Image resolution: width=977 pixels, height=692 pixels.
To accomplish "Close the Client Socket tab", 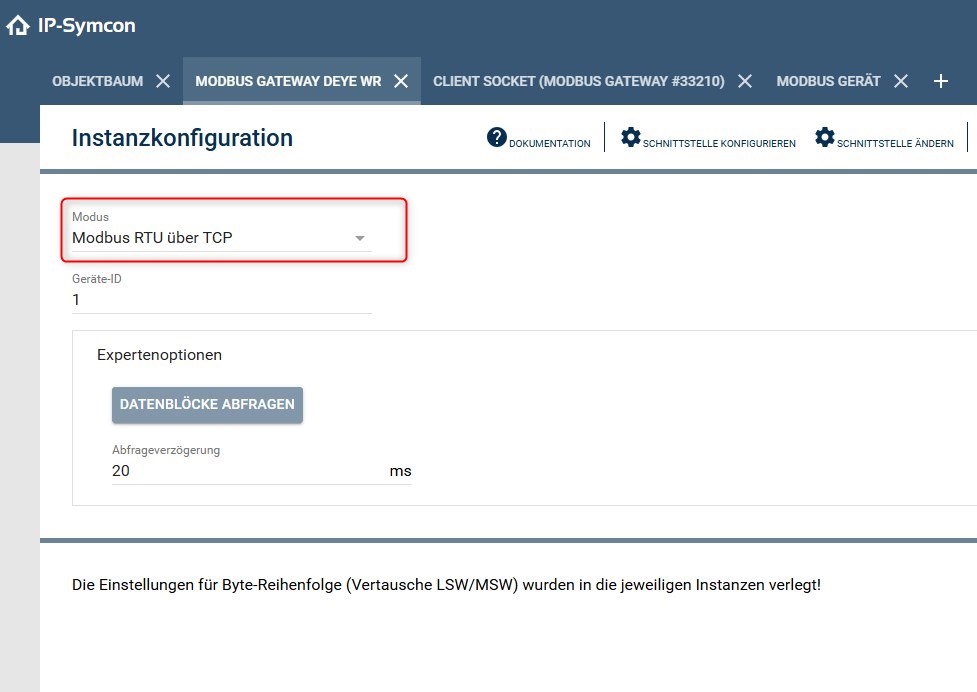I will 745,81.
